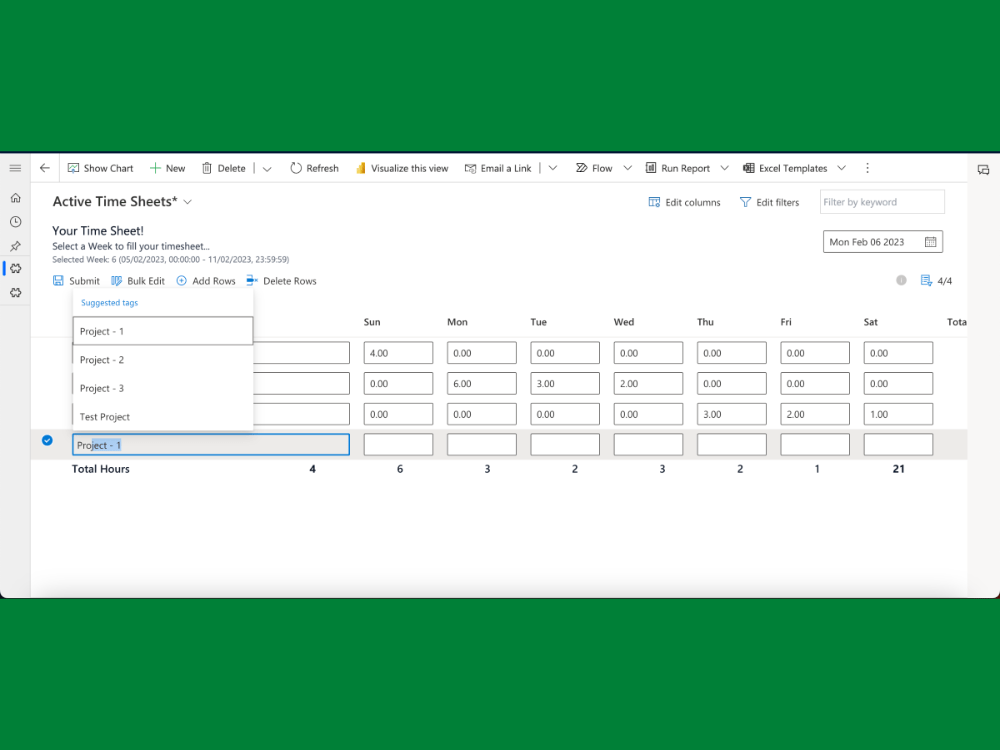Click the Bulk Edit button
The image size is (1000, 750).
(x=138, y=281)
